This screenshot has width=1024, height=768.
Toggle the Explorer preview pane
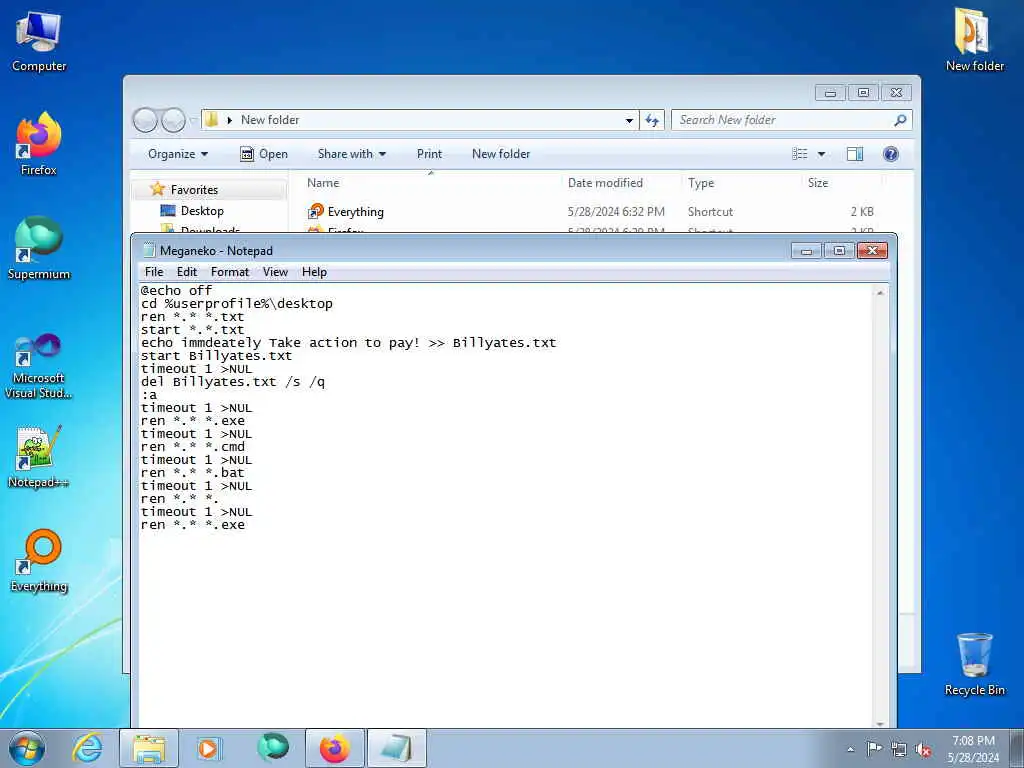(x=855, y=154)
